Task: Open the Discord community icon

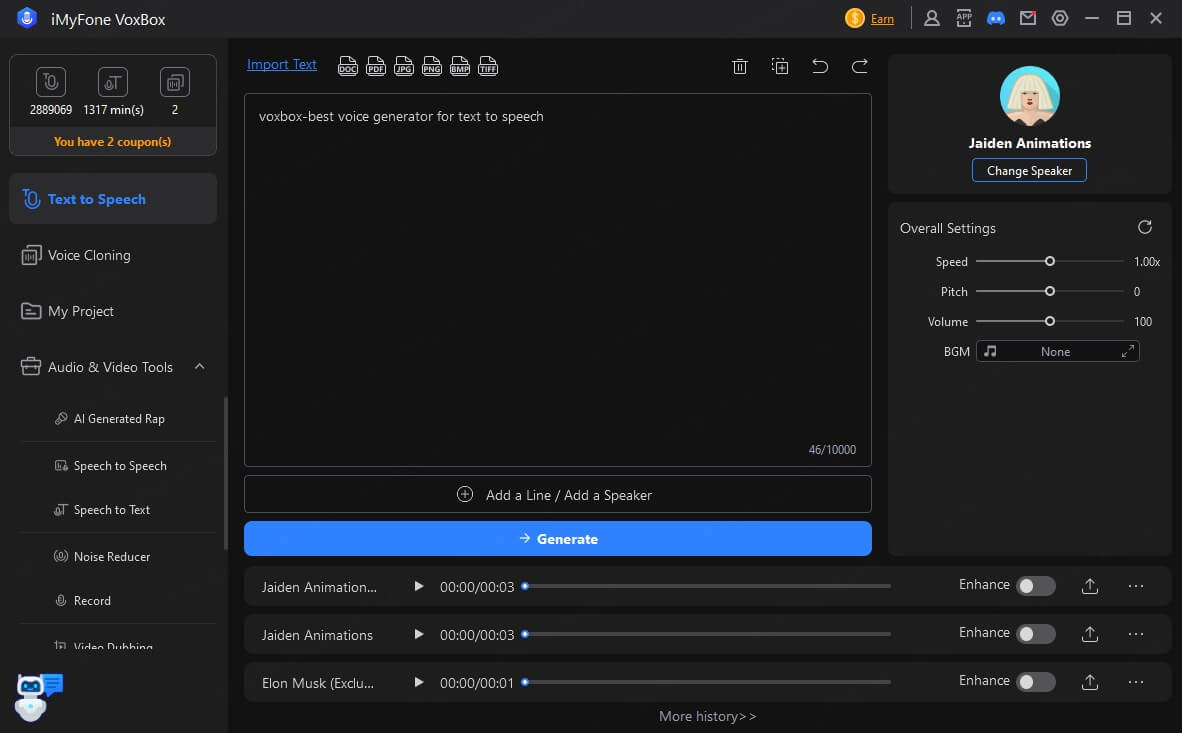Action: click(x=996, y=18)
